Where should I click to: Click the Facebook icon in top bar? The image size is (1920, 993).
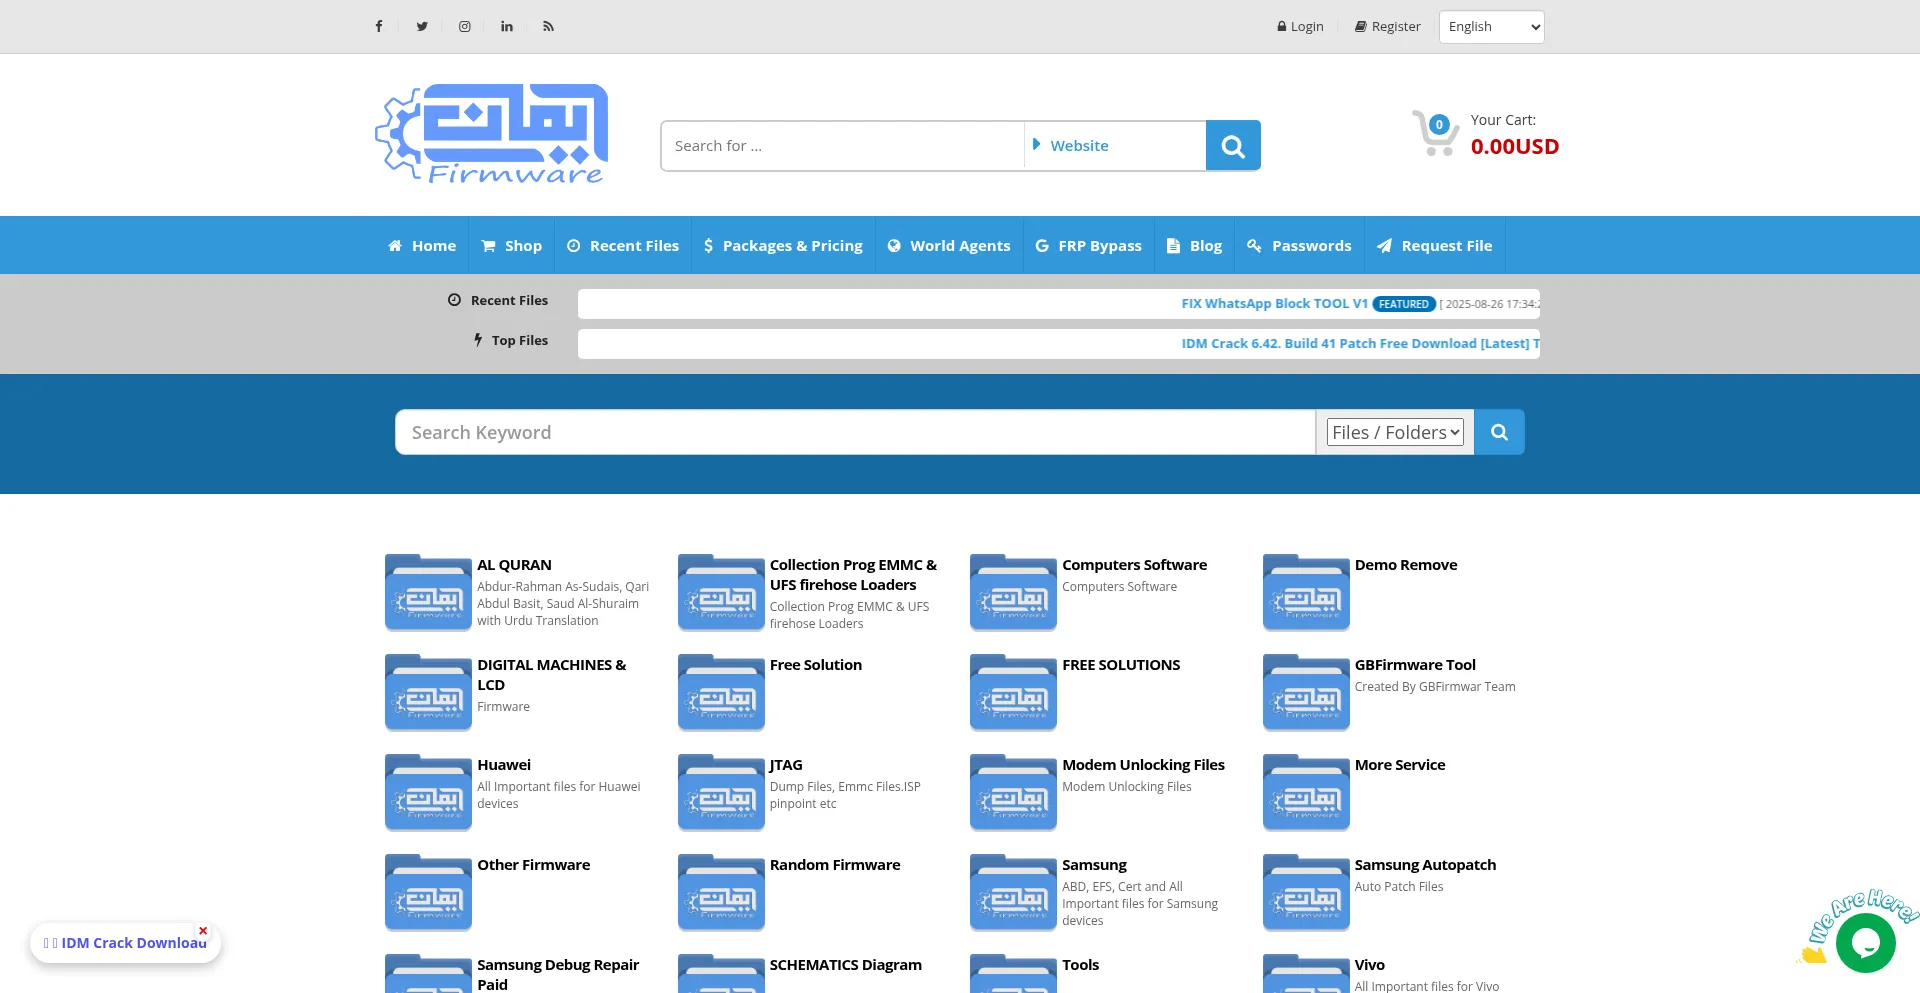(379, 27)
